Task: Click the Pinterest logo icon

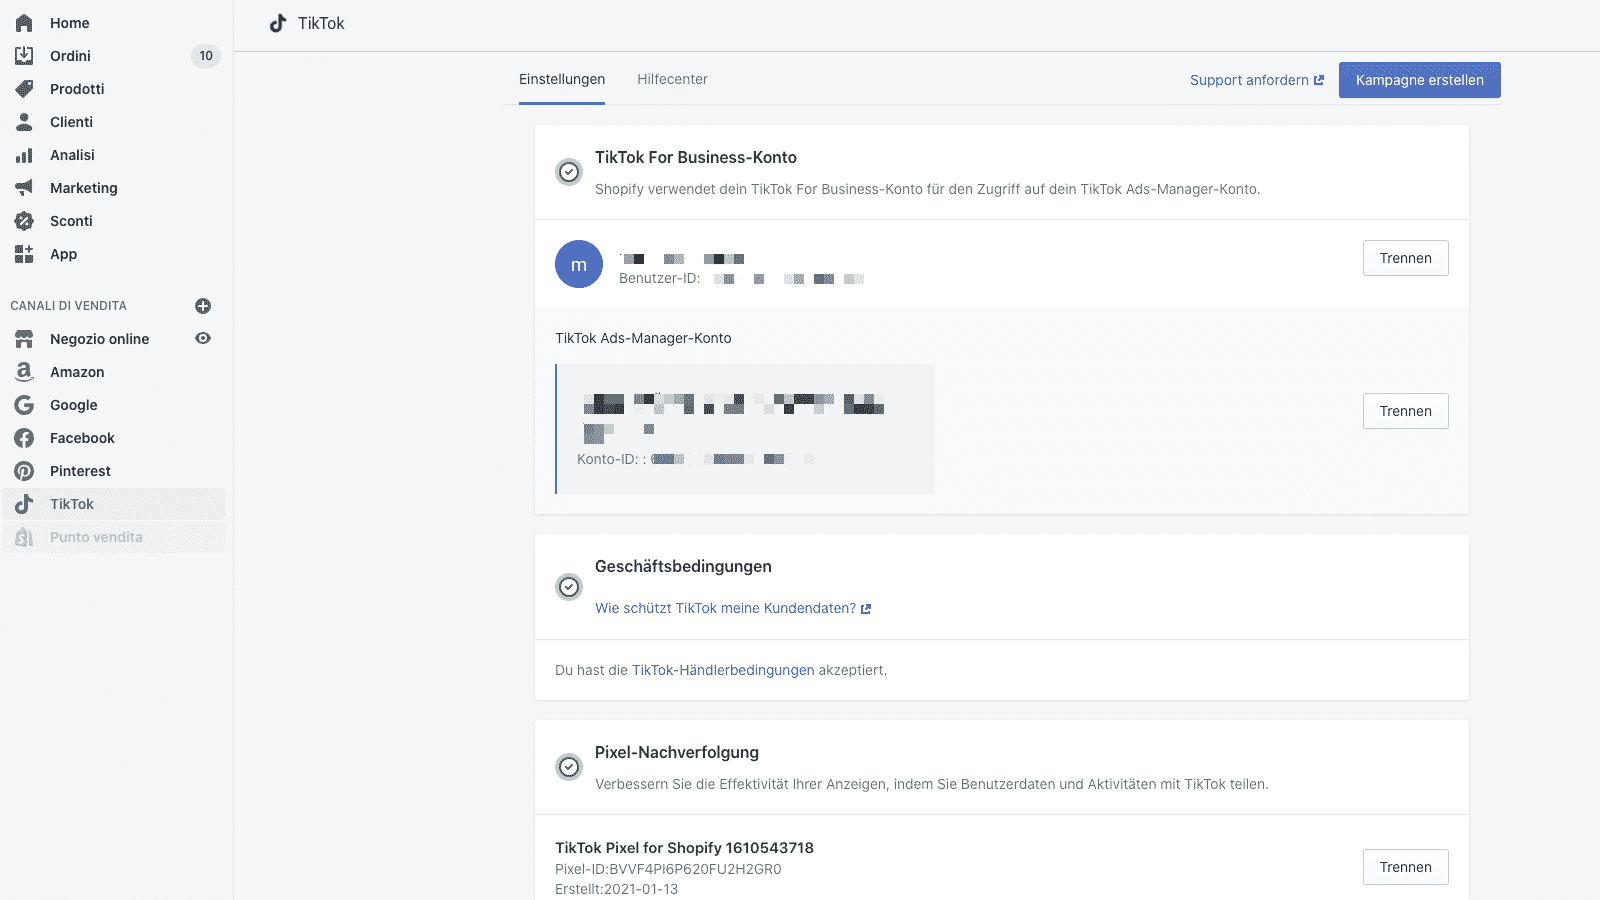Action: point(24,471)
